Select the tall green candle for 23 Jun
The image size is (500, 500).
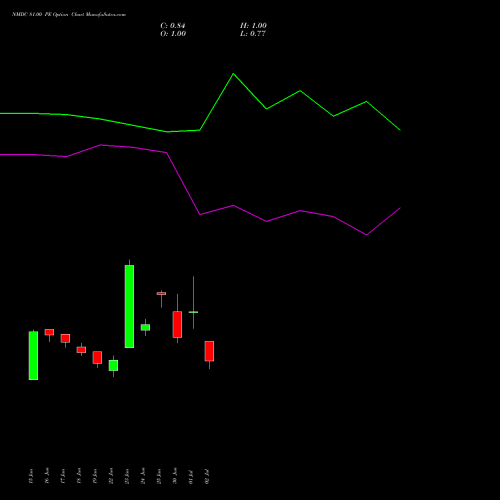point(129,306)
